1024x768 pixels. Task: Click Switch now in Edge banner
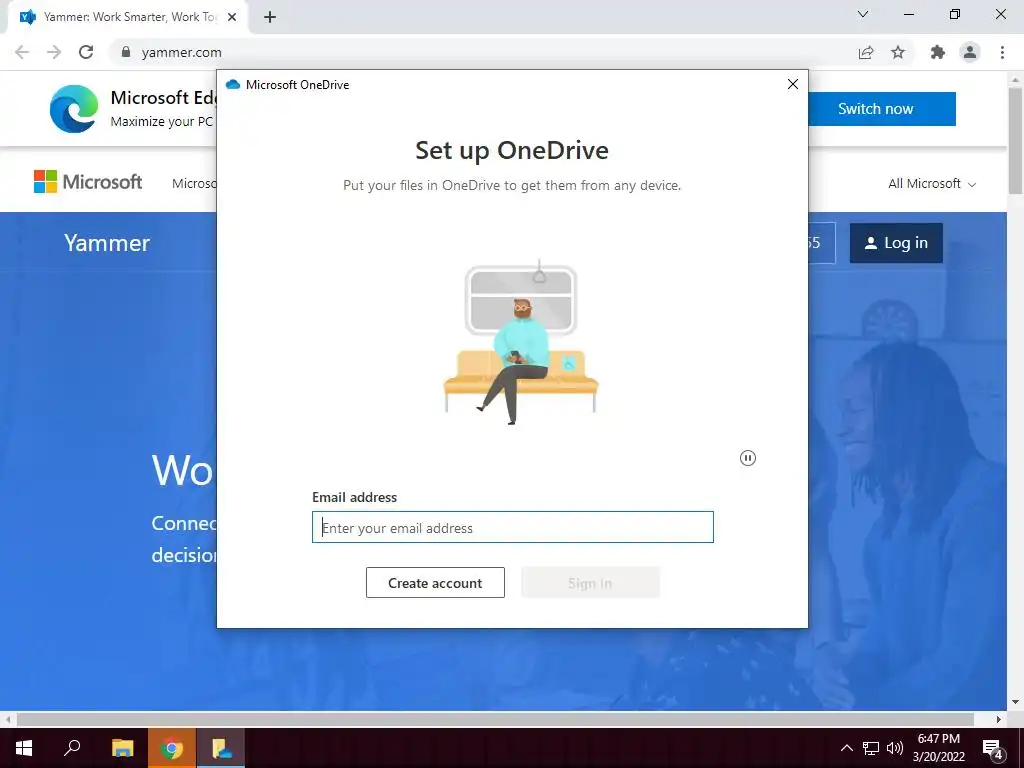[x=876, y=108]
